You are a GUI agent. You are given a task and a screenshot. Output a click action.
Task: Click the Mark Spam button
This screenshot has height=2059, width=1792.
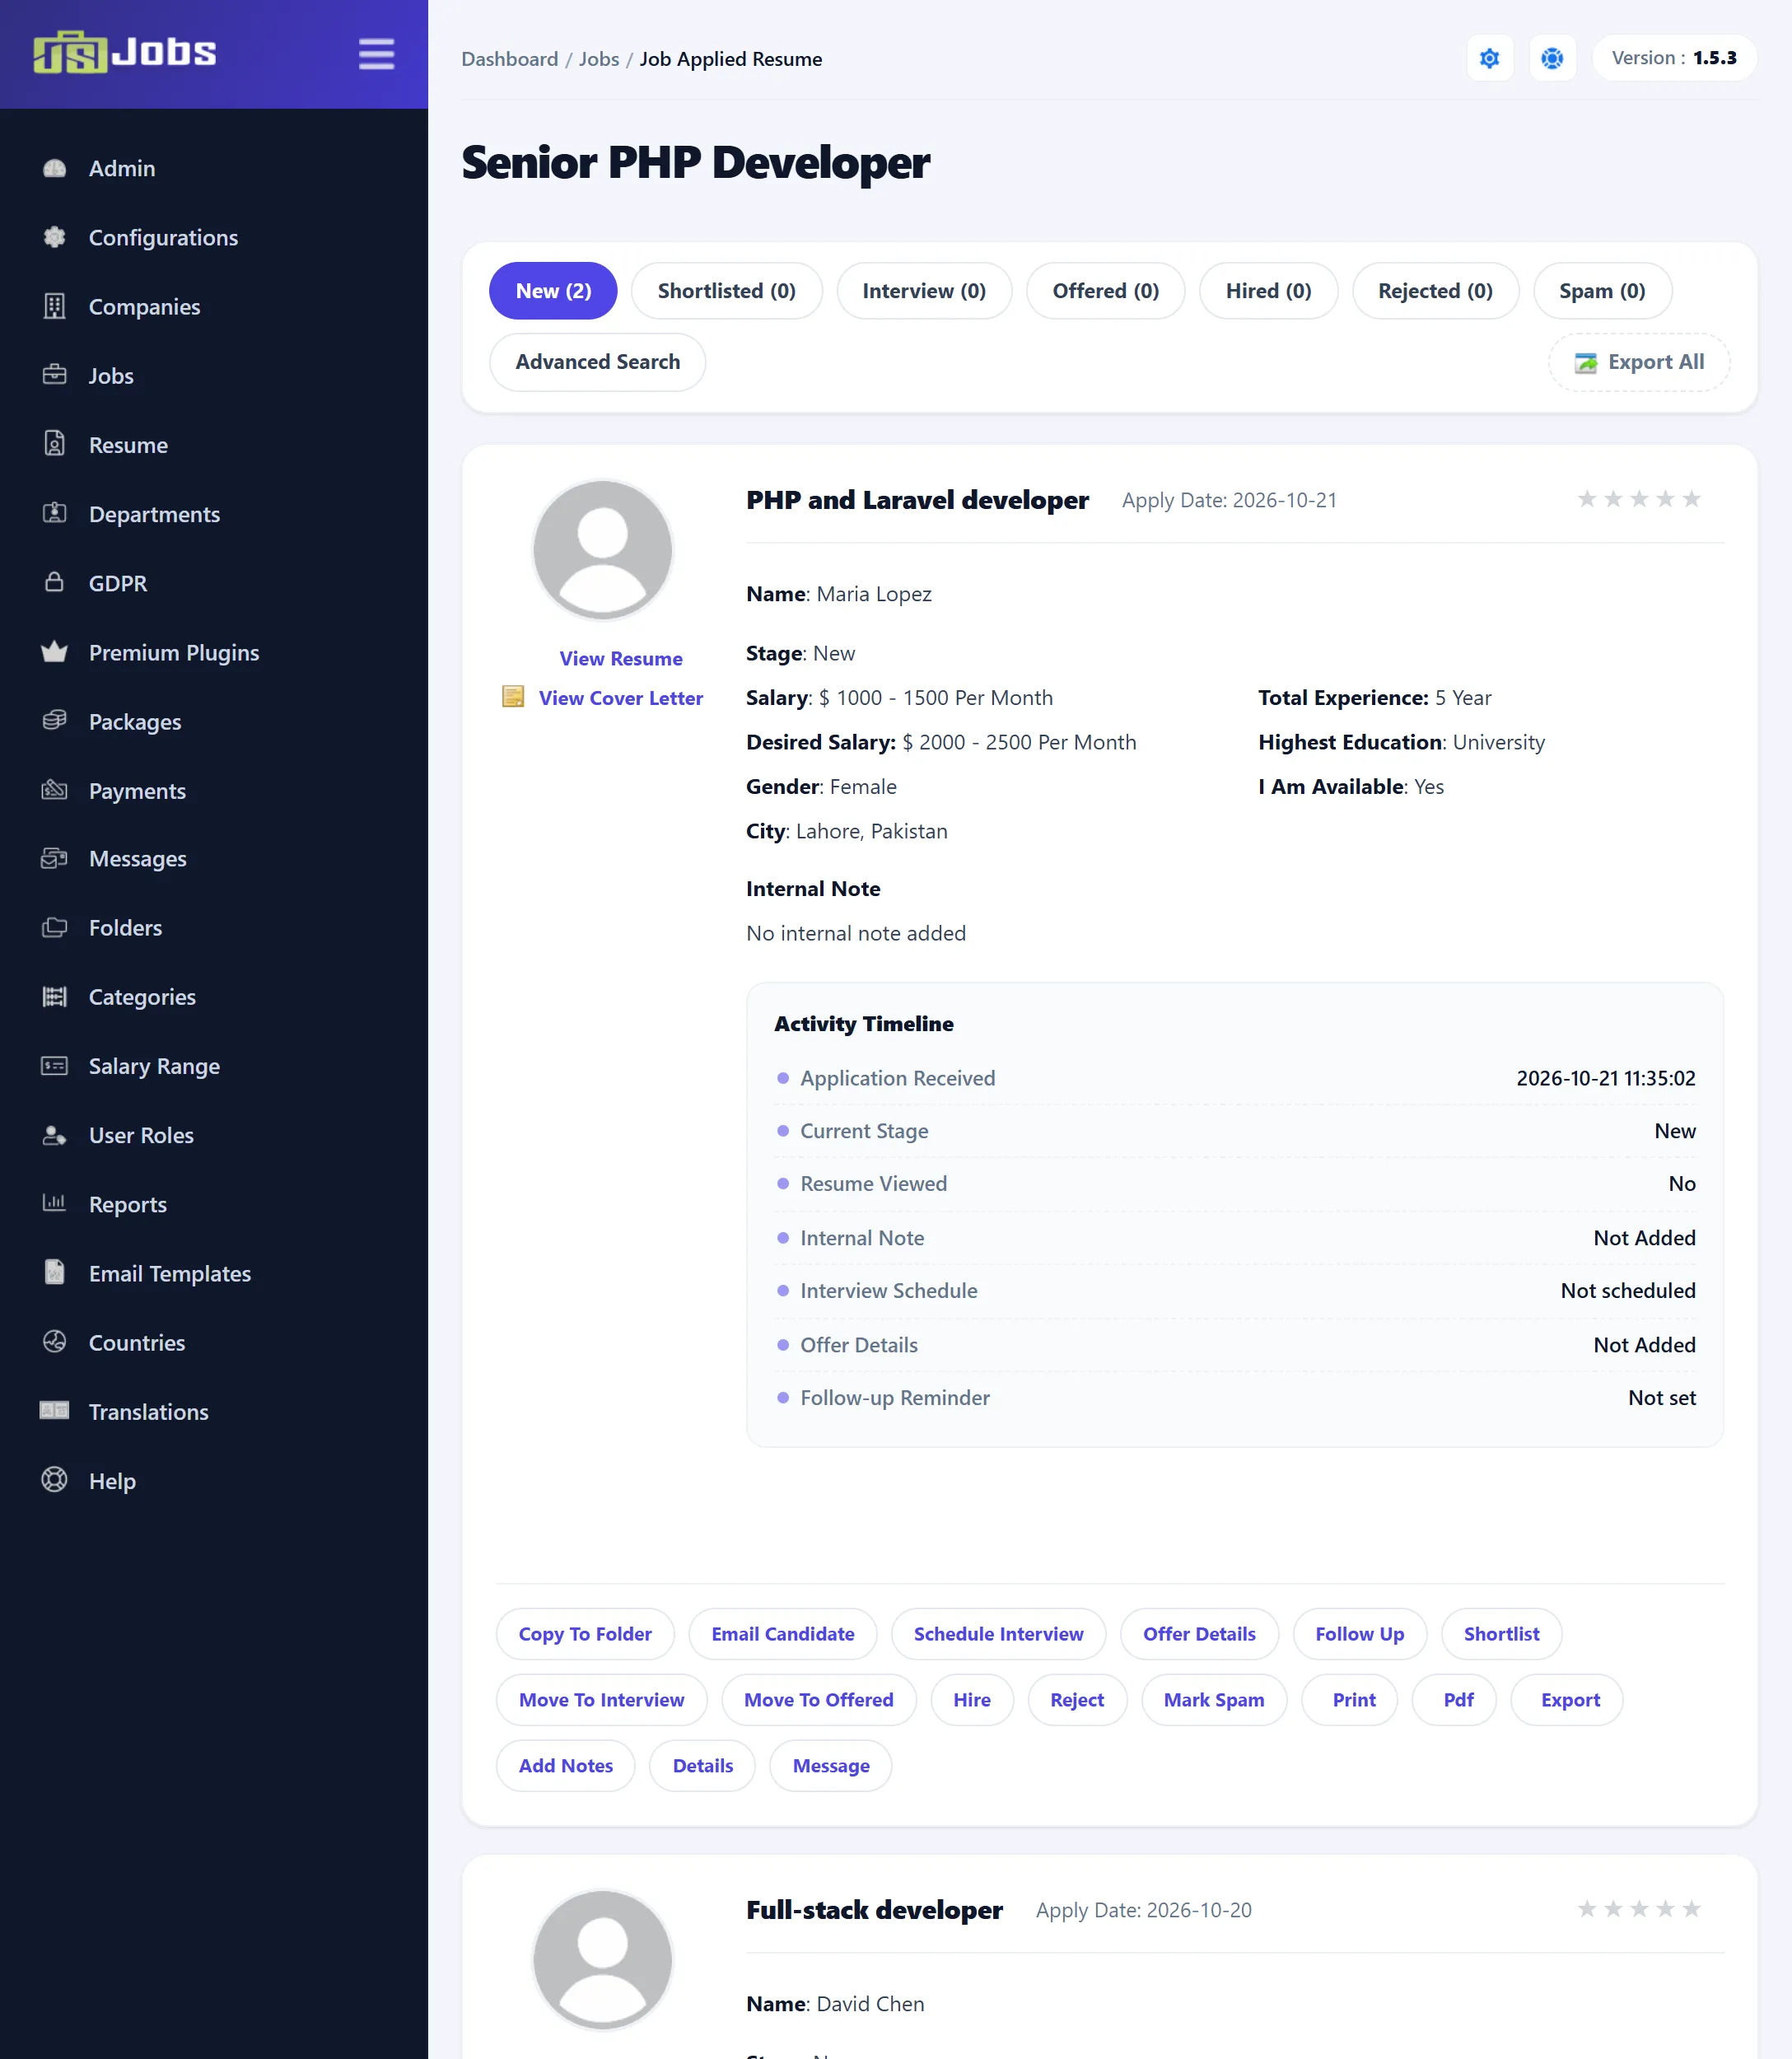tap(1214, 1700)
